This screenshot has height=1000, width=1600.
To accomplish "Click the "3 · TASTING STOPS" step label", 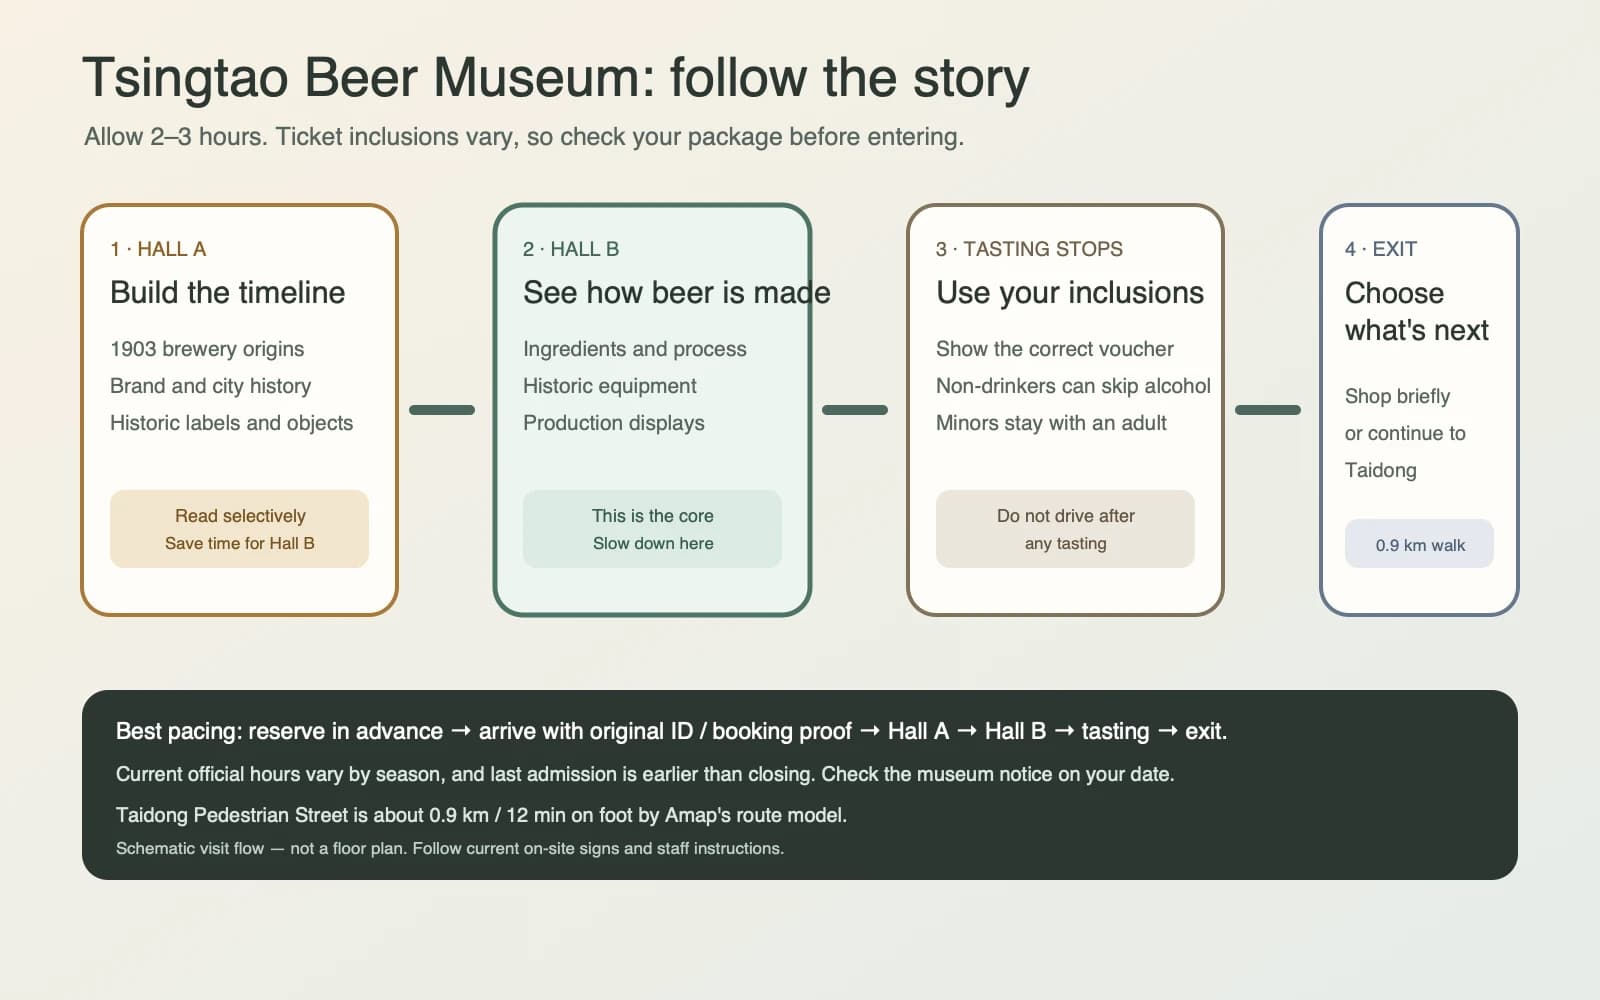I will (x=1029, y=249).
